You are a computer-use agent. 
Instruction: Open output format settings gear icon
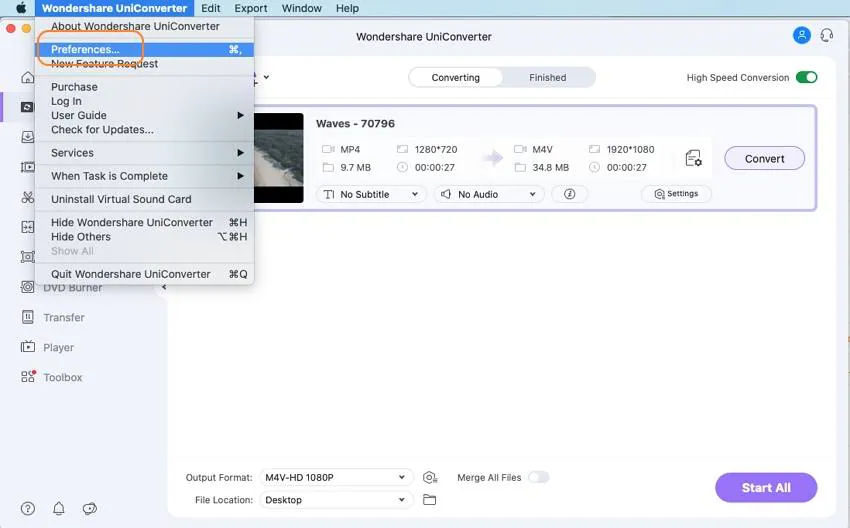429,478
